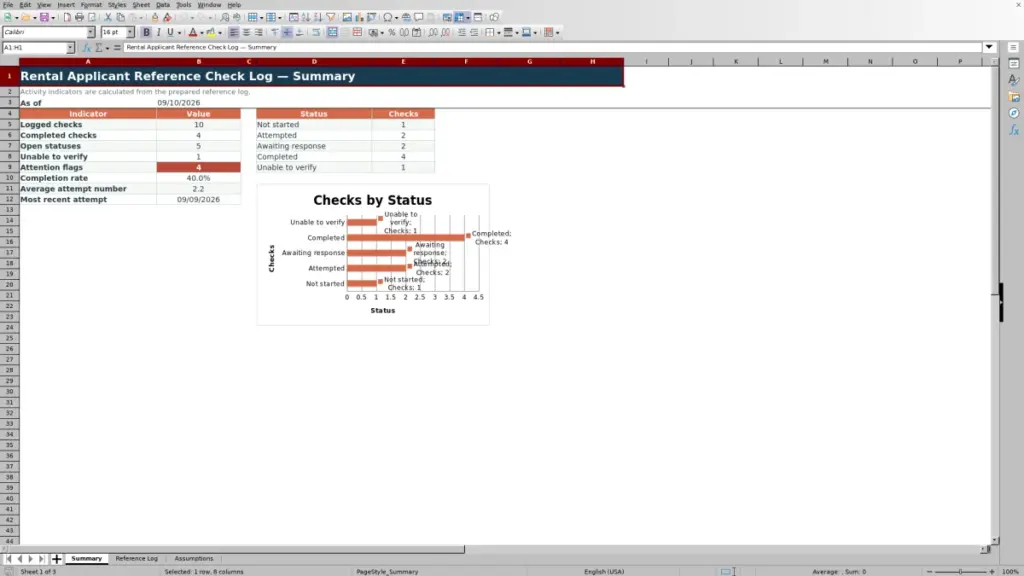Screen dimensions: 1024x576
Task: Format the cell as percent
Action: 392,32
